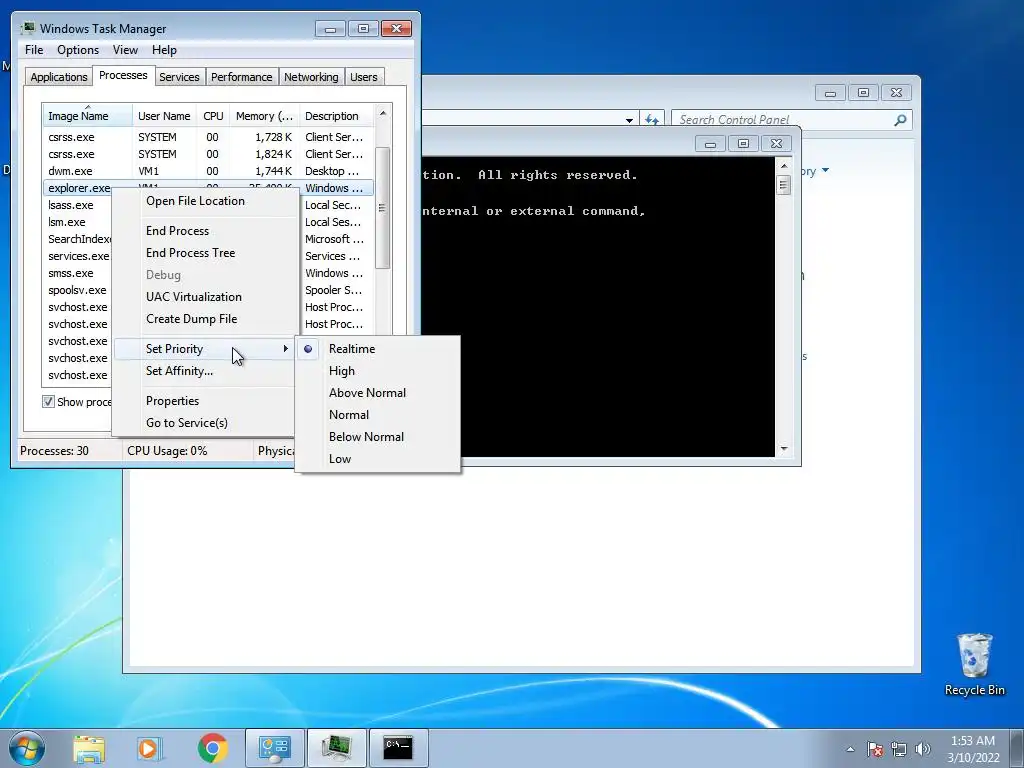Open Windows Explorer from the taskbar

tap(89, 748)
